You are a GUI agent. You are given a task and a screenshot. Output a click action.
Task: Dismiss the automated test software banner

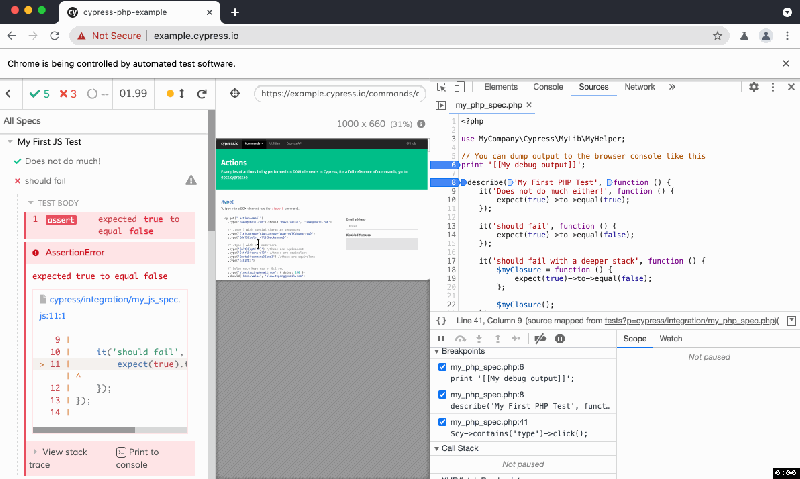[x=786, y=63]
